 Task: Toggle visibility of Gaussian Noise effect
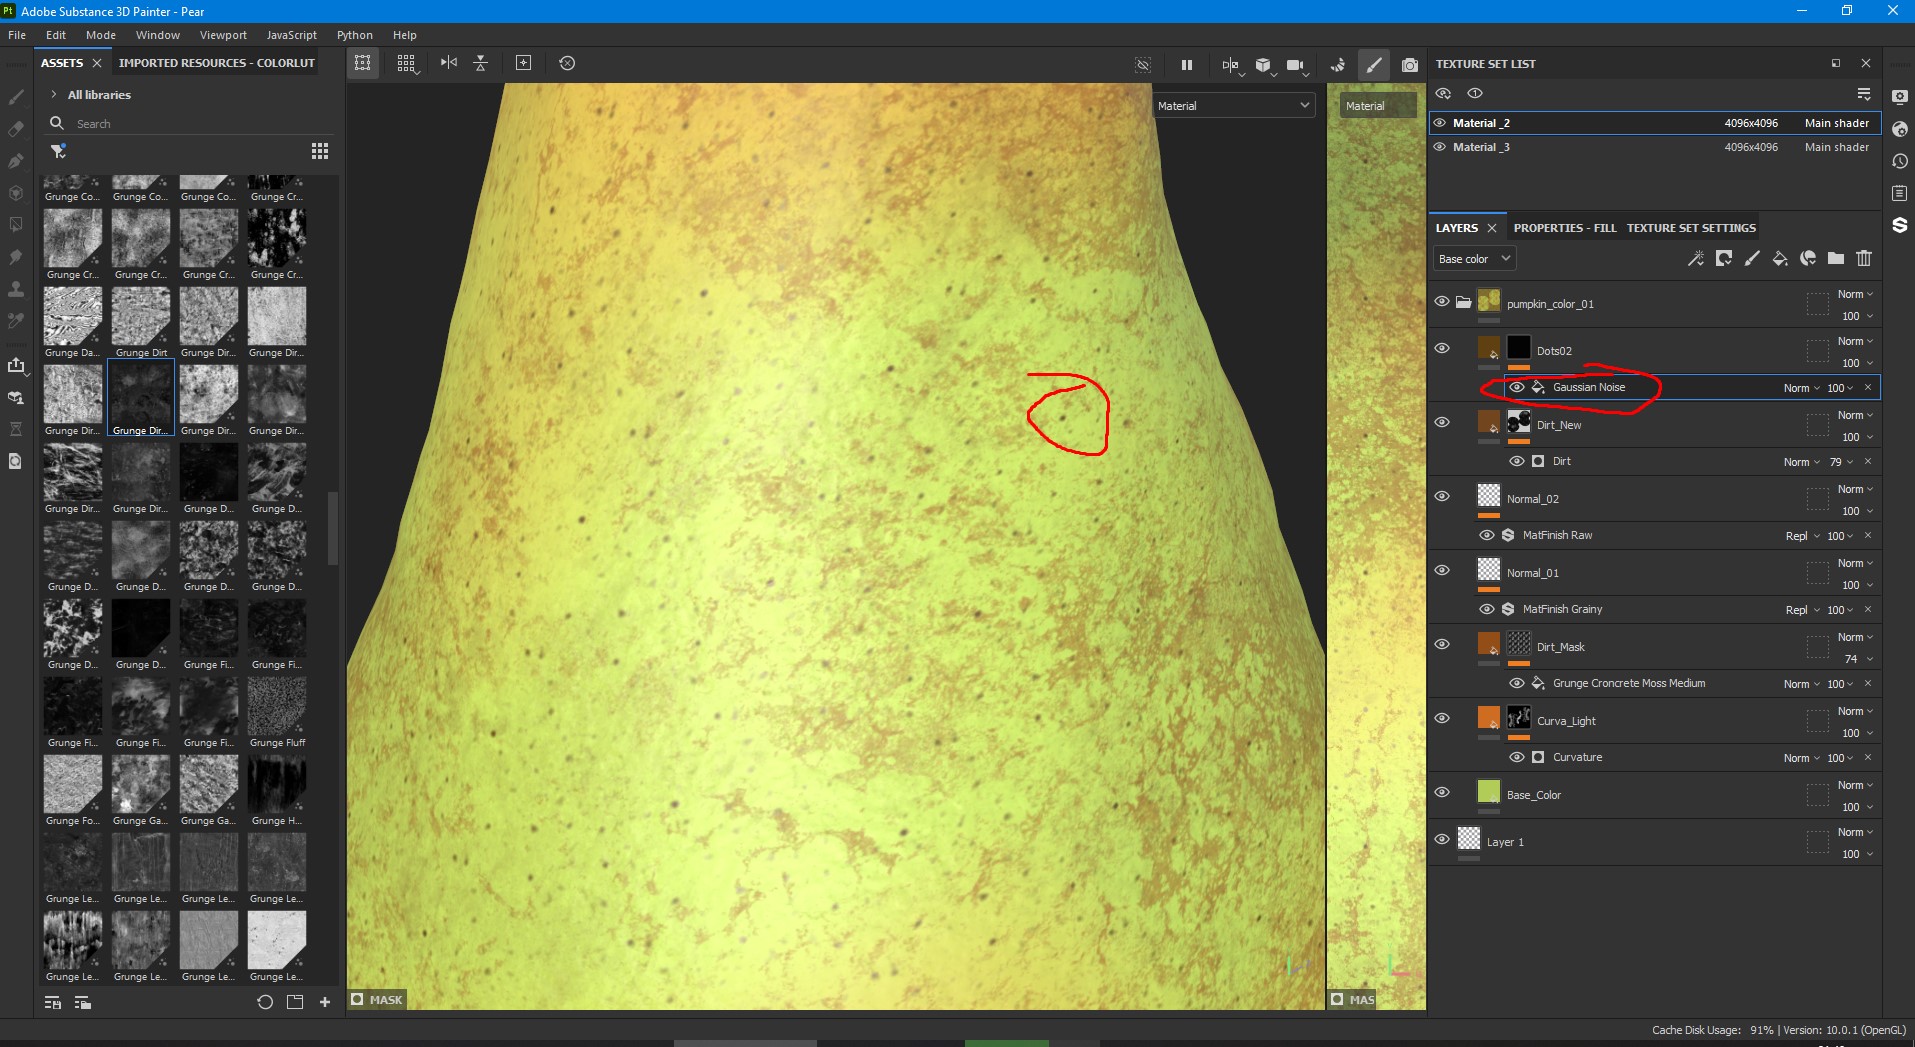point(1517,387)
